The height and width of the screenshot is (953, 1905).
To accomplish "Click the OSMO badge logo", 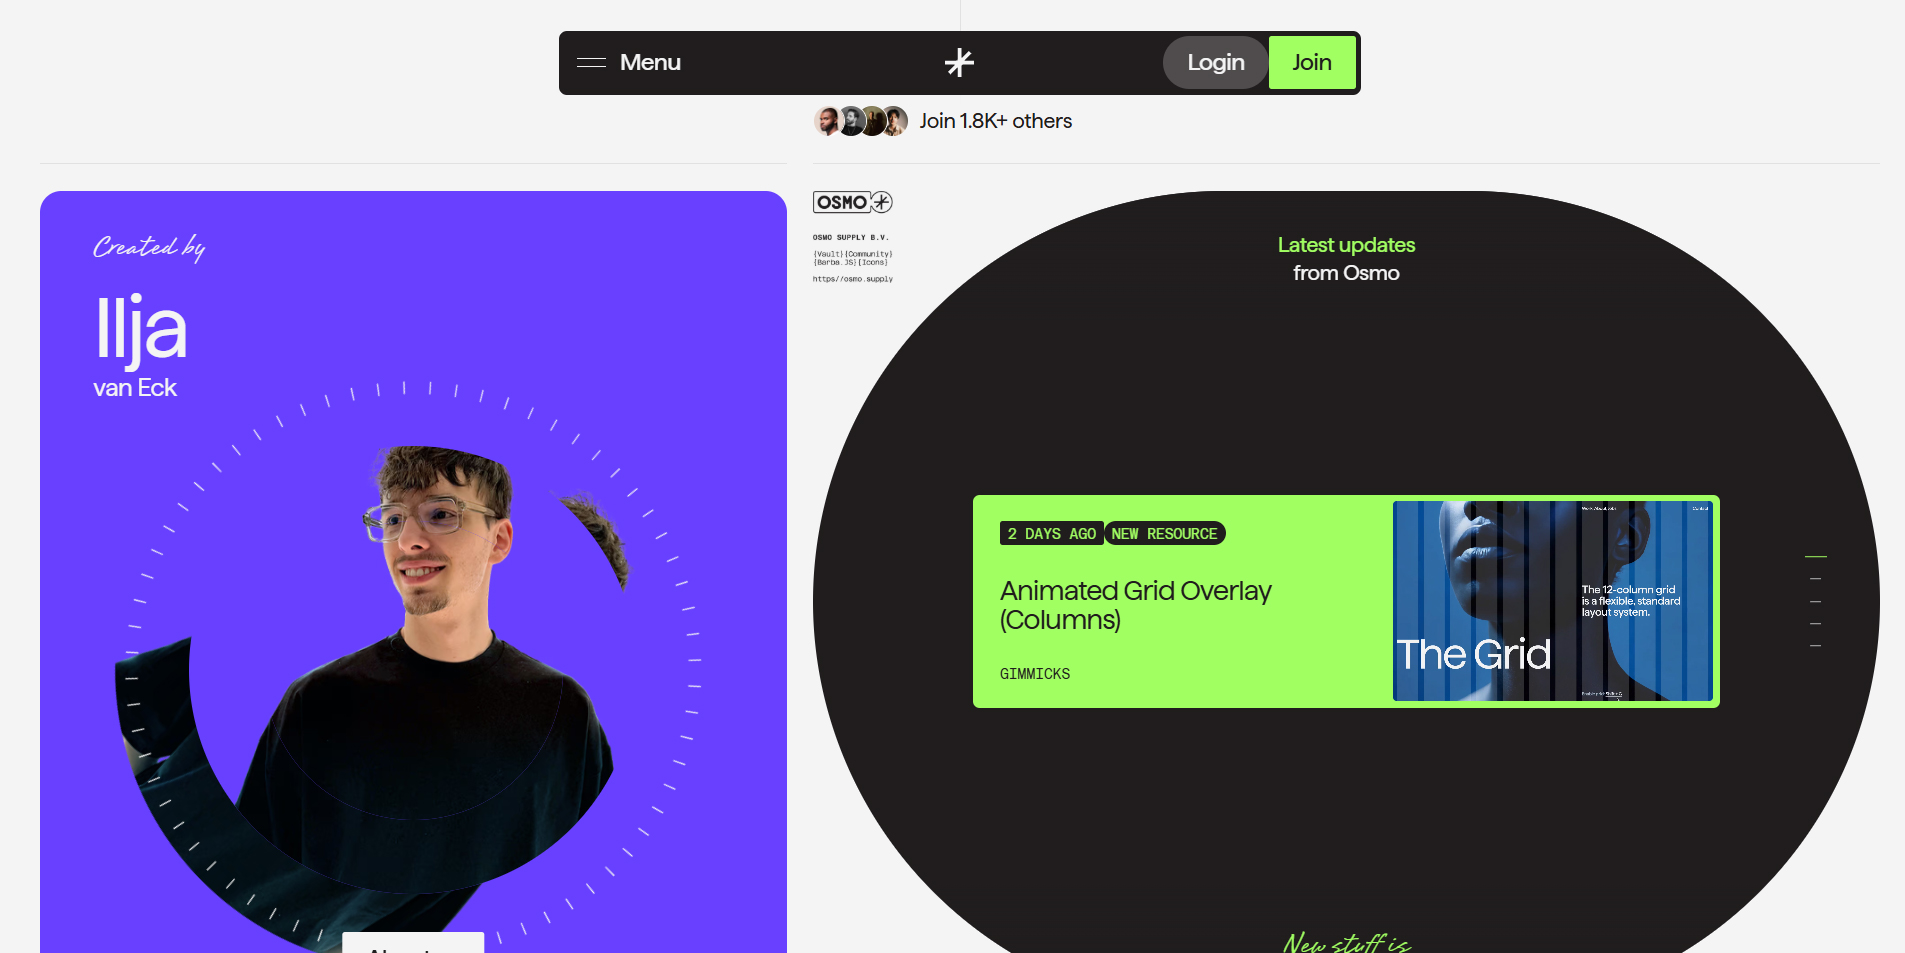I will 853,202.
